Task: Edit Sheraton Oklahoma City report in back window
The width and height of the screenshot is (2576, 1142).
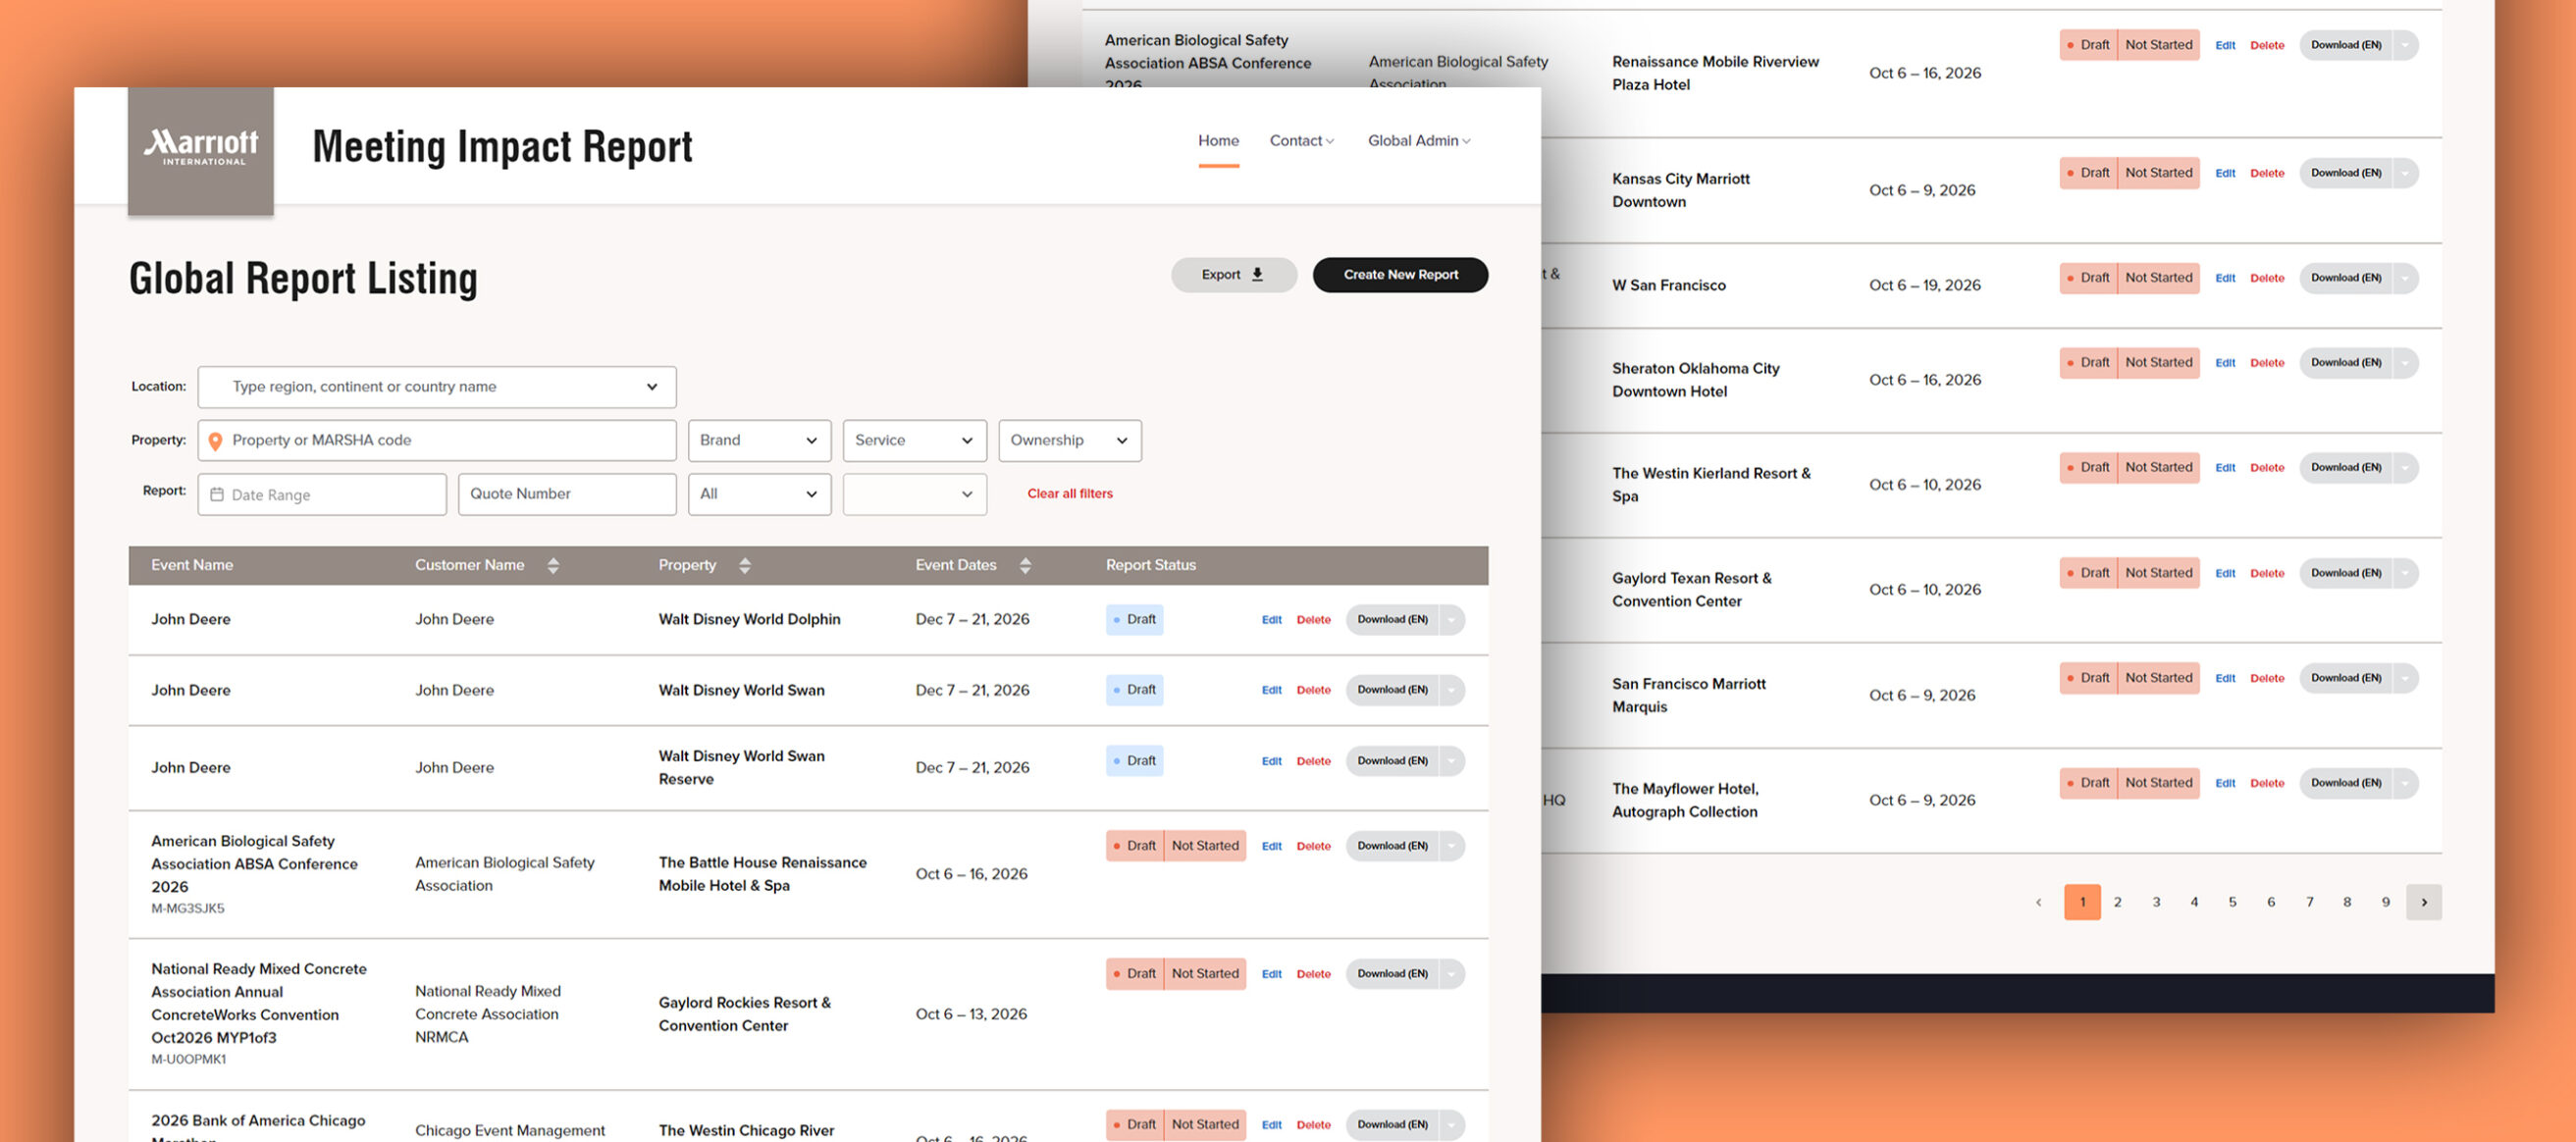Action: 2224,363
